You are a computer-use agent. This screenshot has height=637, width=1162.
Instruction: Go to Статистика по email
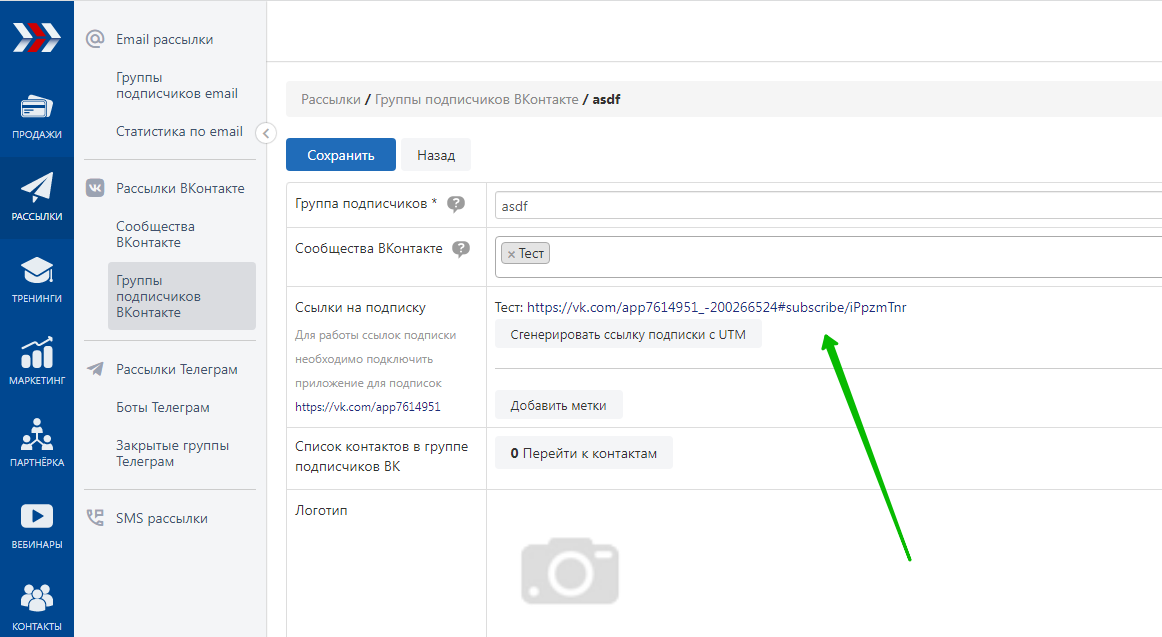pyautogui.click(x=179, y=131)
